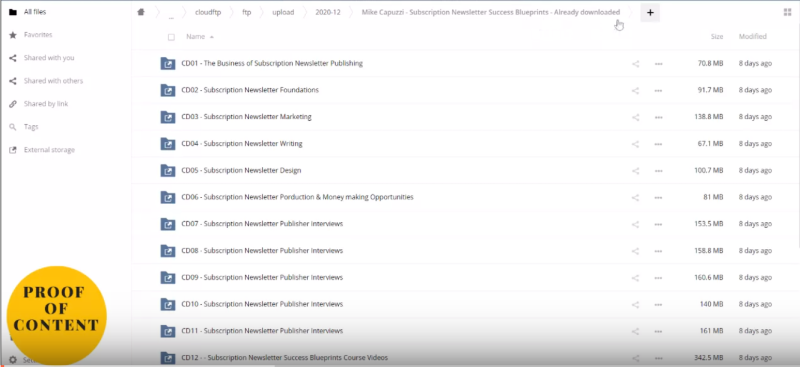Go to upload breadcrumb
This screenshot has width=800, height=367.
(x=283, y=12)
